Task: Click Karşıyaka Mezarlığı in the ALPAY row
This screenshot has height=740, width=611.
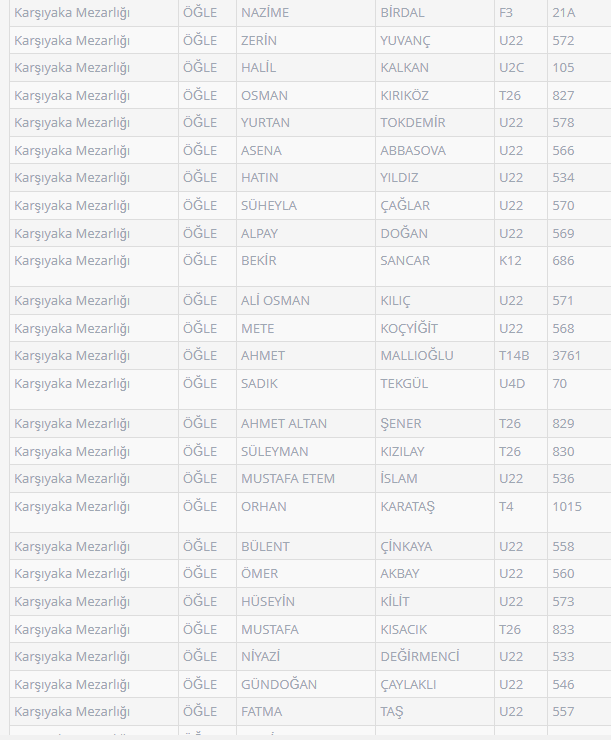Action: [72, 233]
